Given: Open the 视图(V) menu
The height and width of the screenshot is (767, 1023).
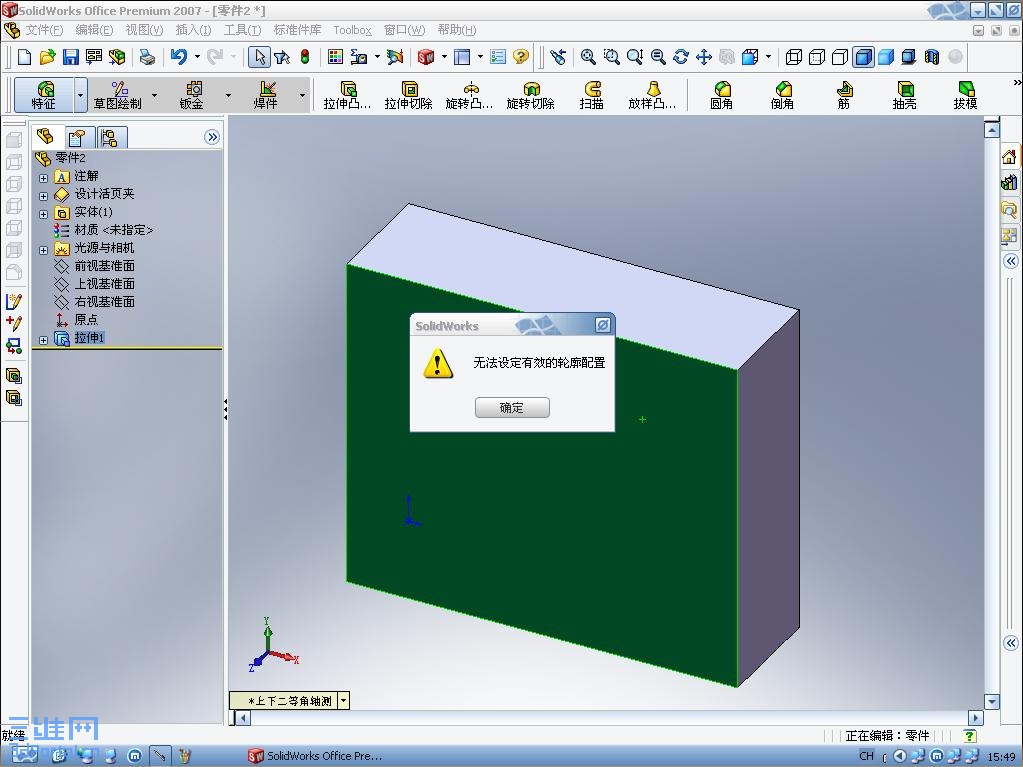Looking at the screenshot, I should 144,30.
